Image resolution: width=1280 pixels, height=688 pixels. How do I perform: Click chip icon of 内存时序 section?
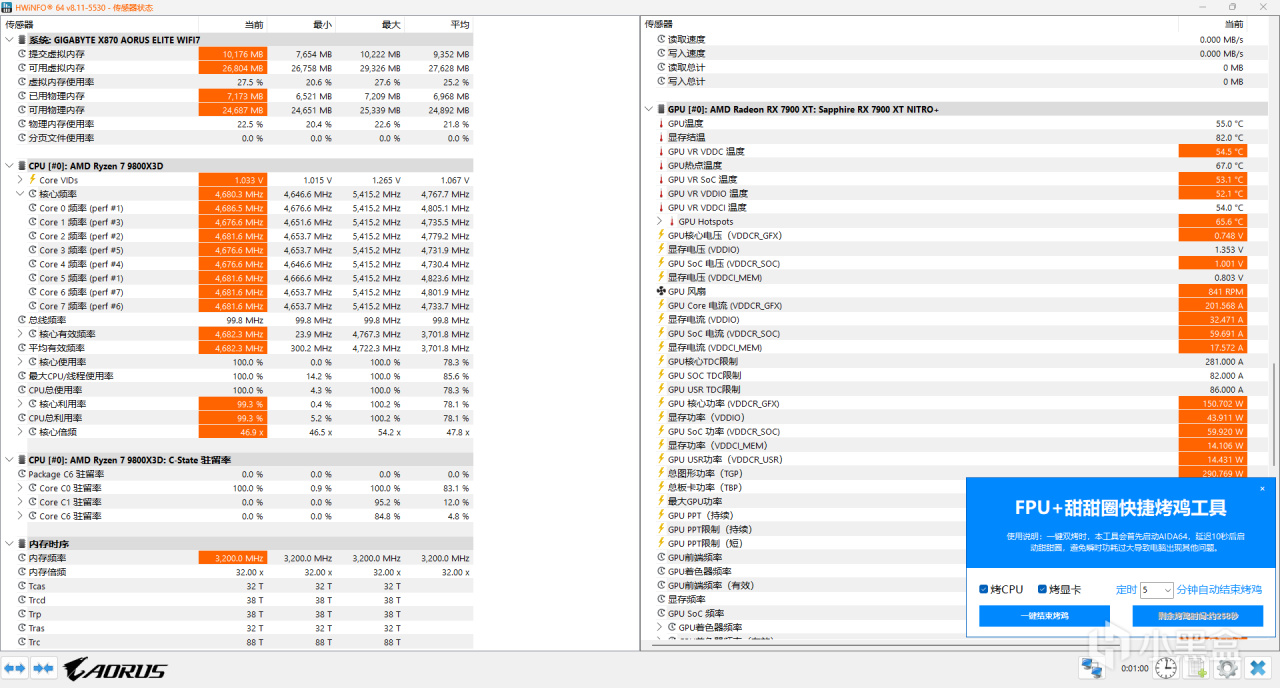point(22,544)
